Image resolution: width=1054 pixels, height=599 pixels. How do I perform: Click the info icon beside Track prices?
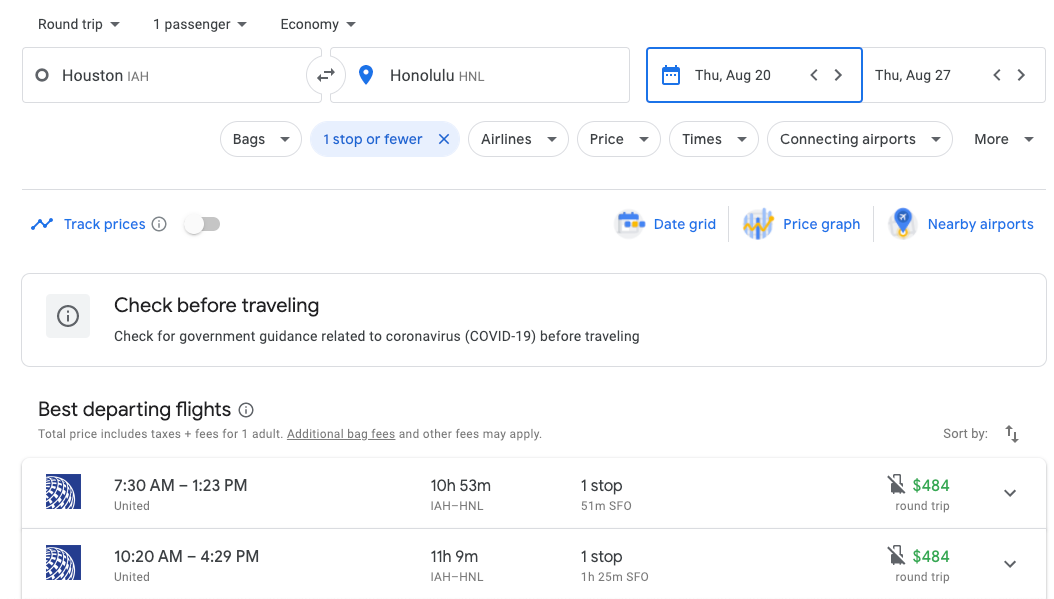(x=159, y=224)
